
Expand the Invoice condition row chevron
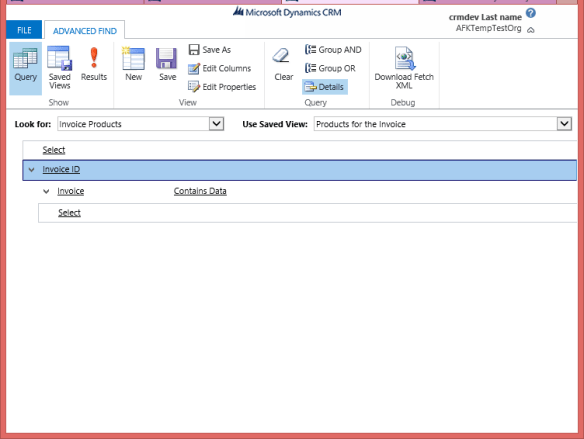click(x=46, y=191)
